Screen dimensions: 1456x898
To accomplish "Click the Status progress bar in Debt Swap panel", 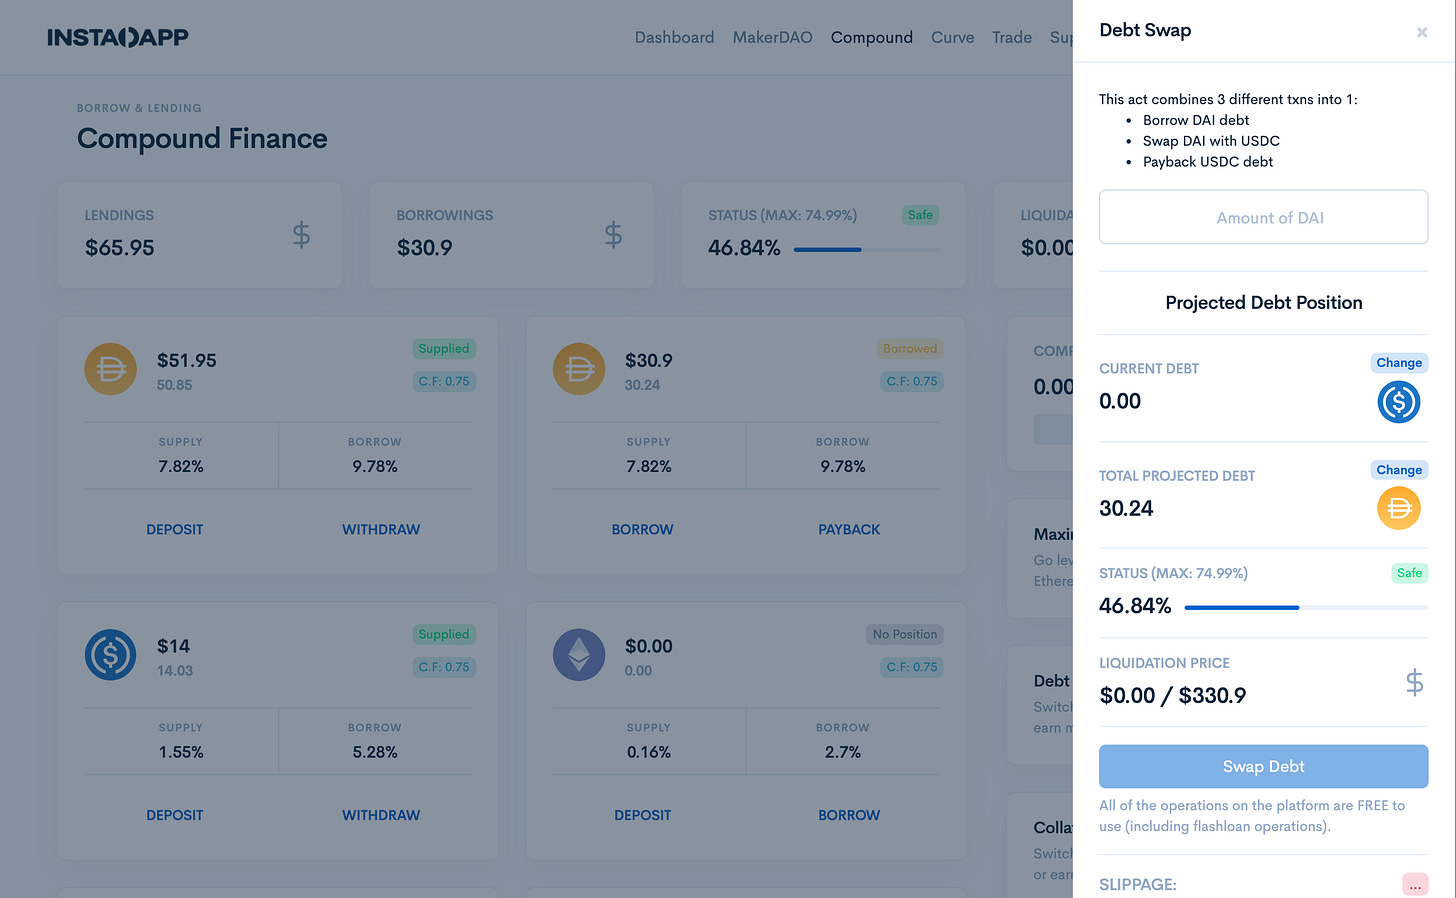I will 1305,607.
